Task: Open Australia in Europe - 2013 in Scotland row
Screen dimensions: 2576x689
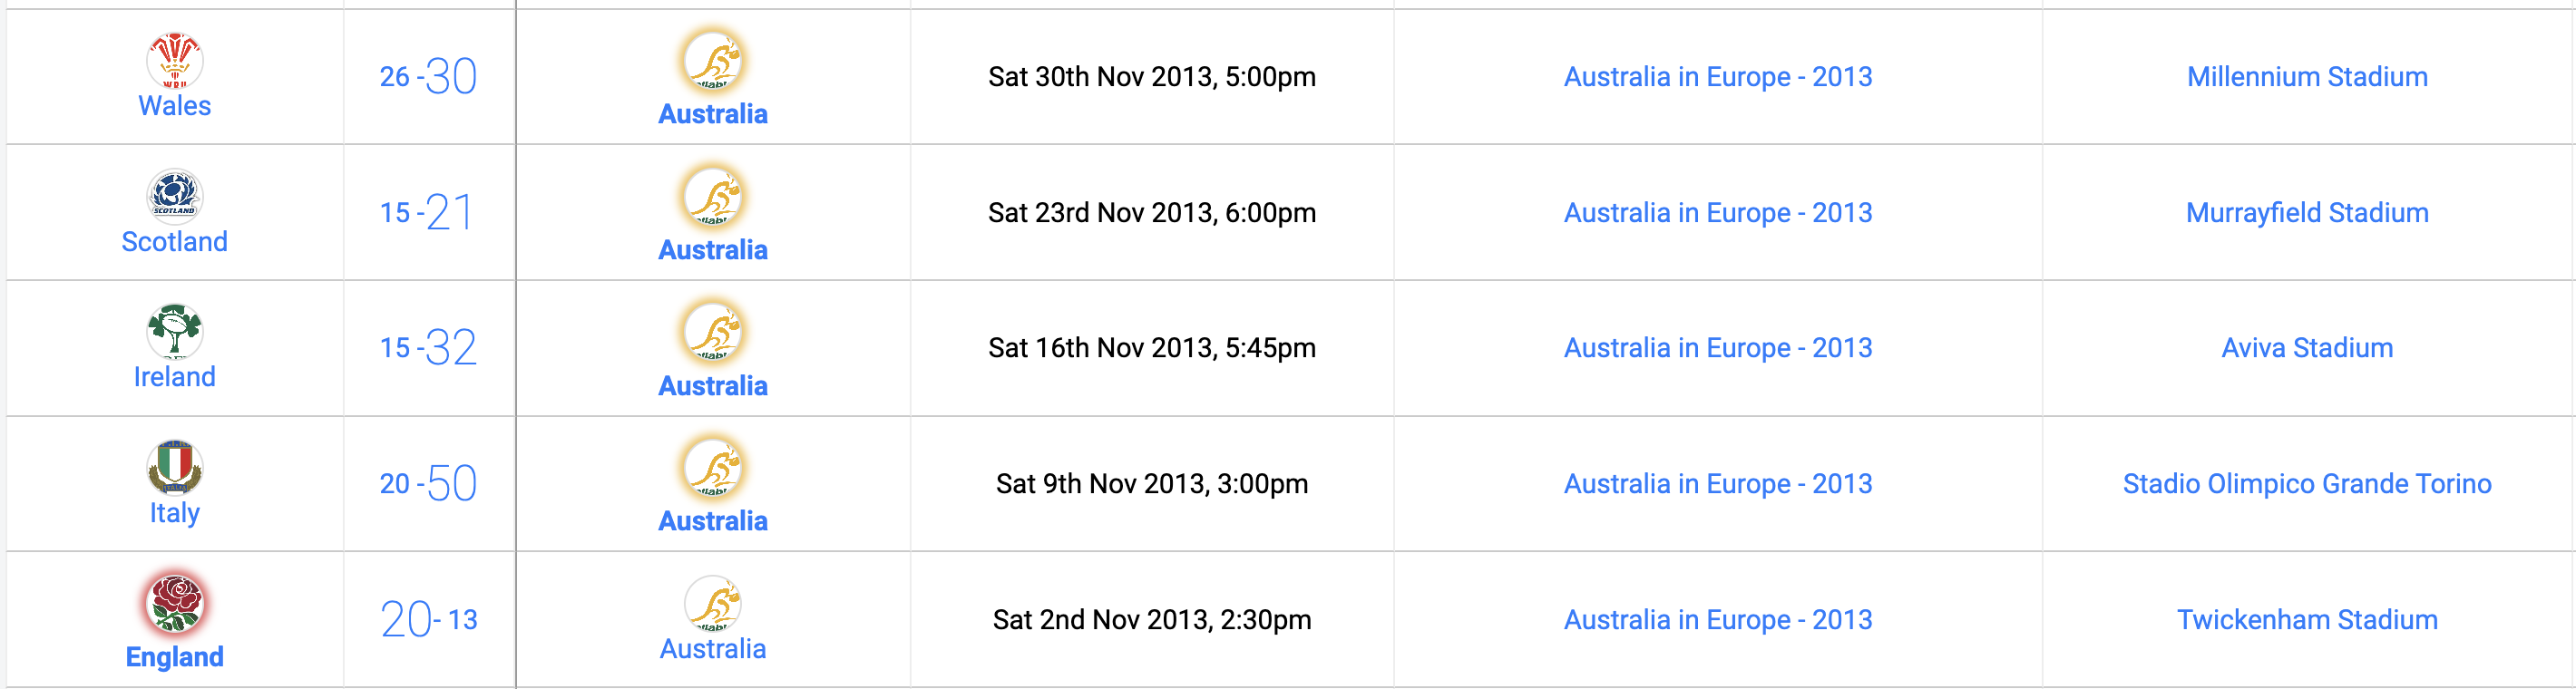Action: pyautogui.click(x=1717, y=213)
